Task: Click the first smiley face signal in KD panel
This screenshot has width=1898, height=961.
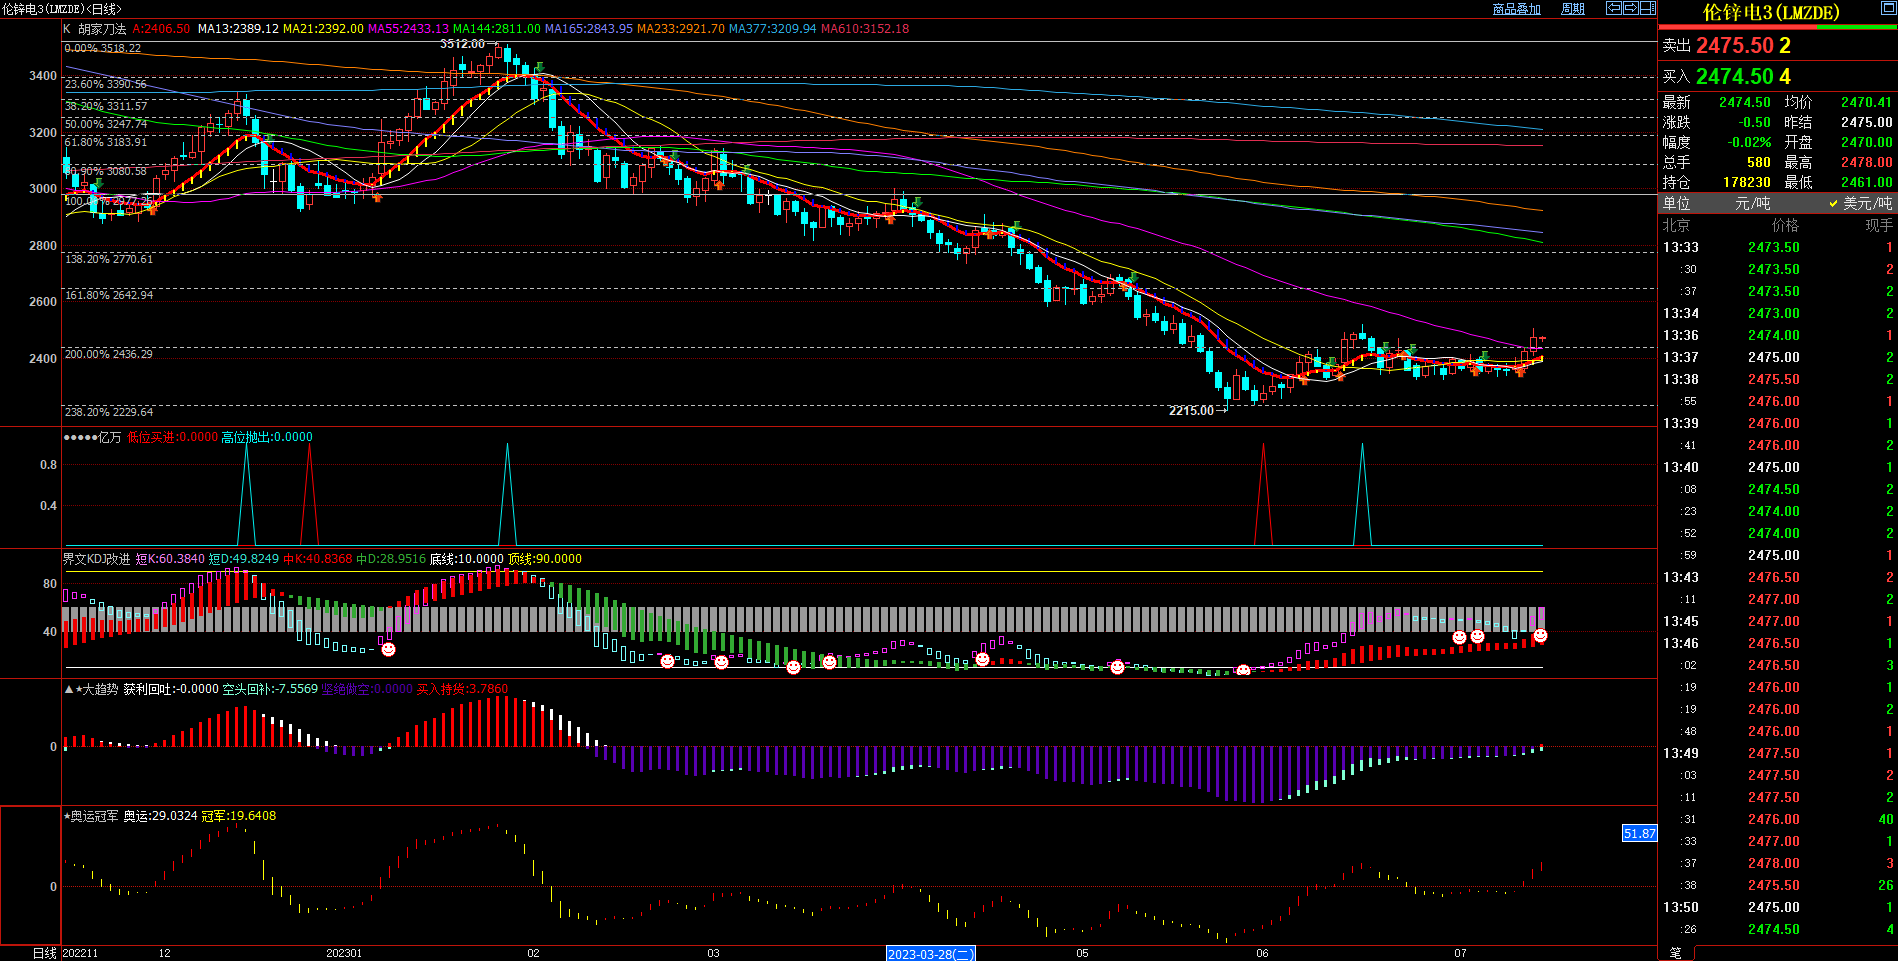Action: [388, 649]
